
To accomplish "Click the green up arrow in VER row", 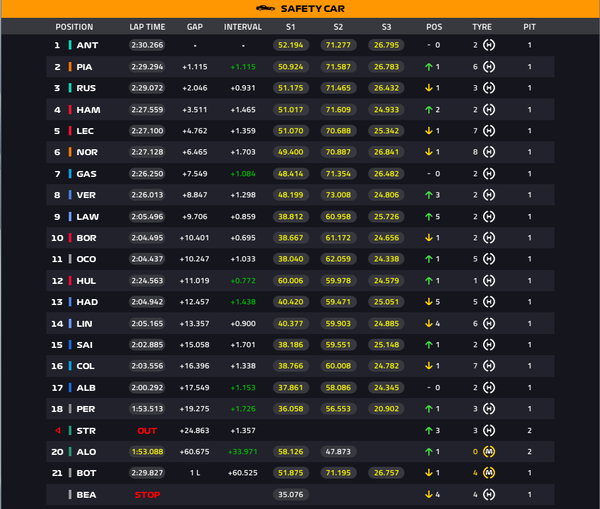I will (429, 195).
